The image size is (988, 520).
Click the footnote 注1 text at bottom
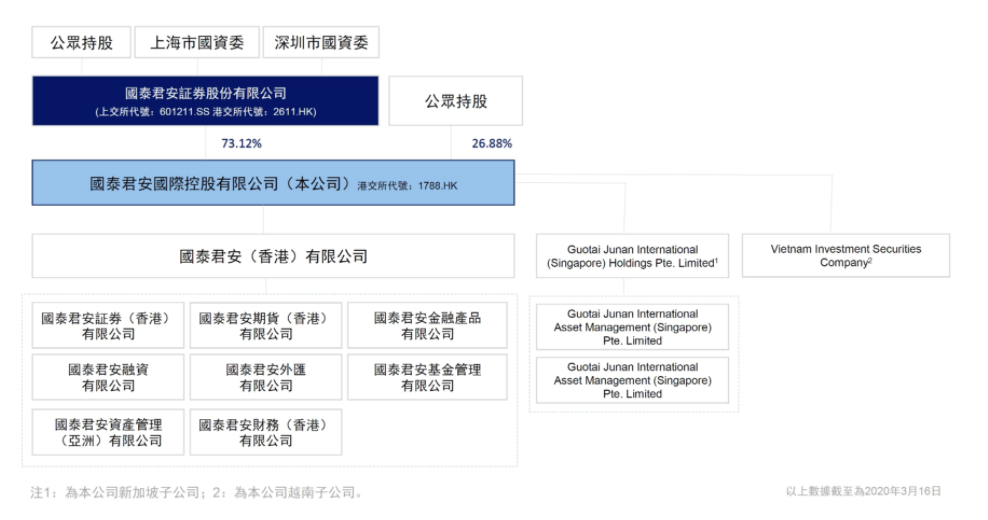coord(197,492)
